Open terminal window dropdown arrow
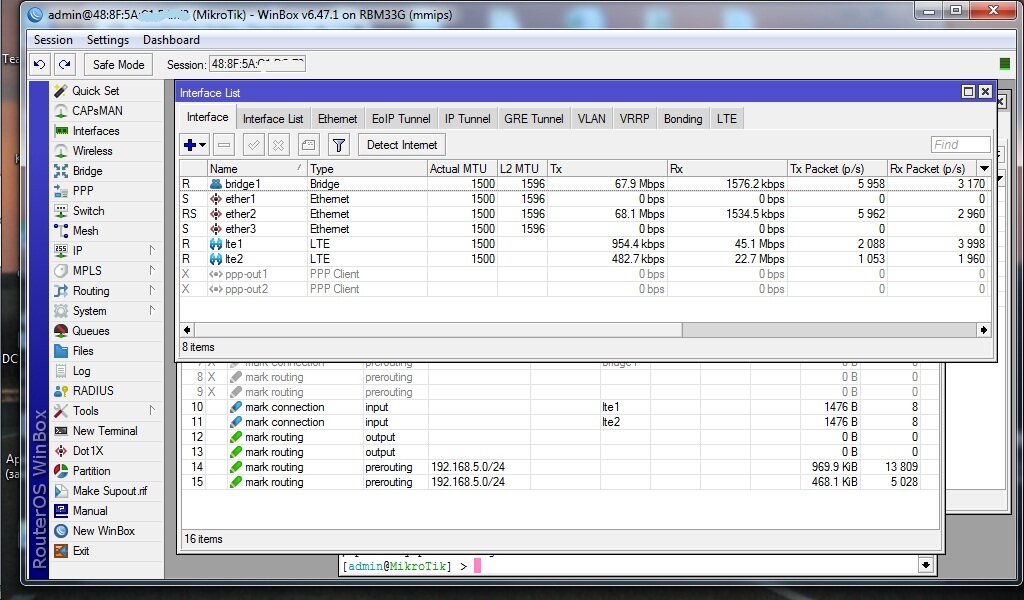This screenshot has width=1024, height=600. (925, 565)
